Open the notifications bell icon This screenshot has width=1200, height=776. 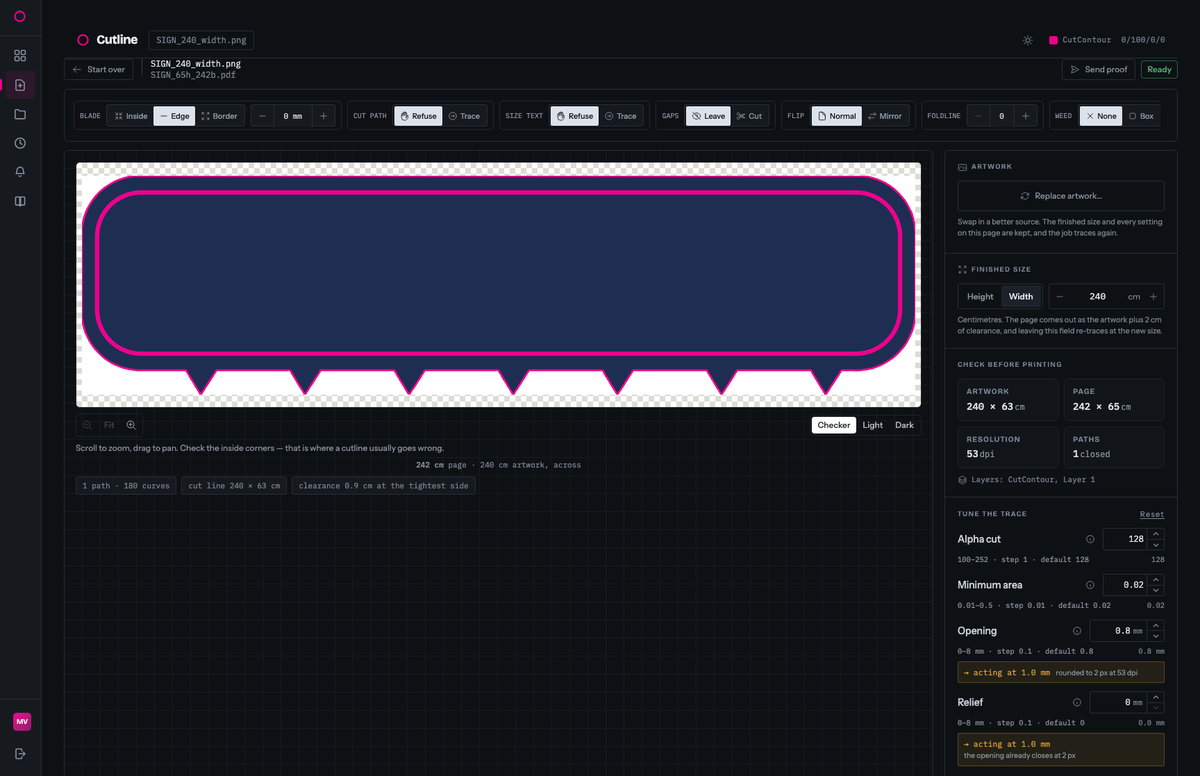coord(20,172)
